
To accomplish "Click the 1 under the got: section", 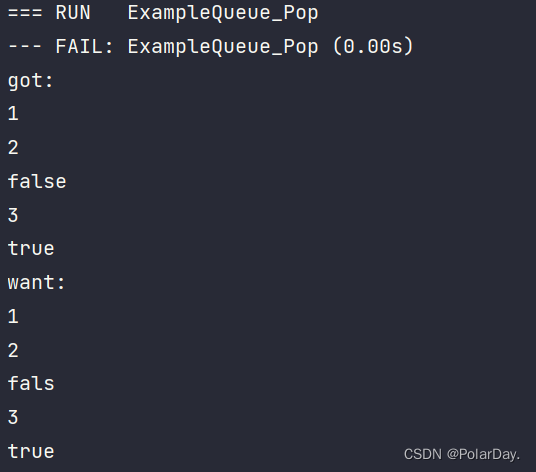I will pyautogui.click(x=13, y=113).
